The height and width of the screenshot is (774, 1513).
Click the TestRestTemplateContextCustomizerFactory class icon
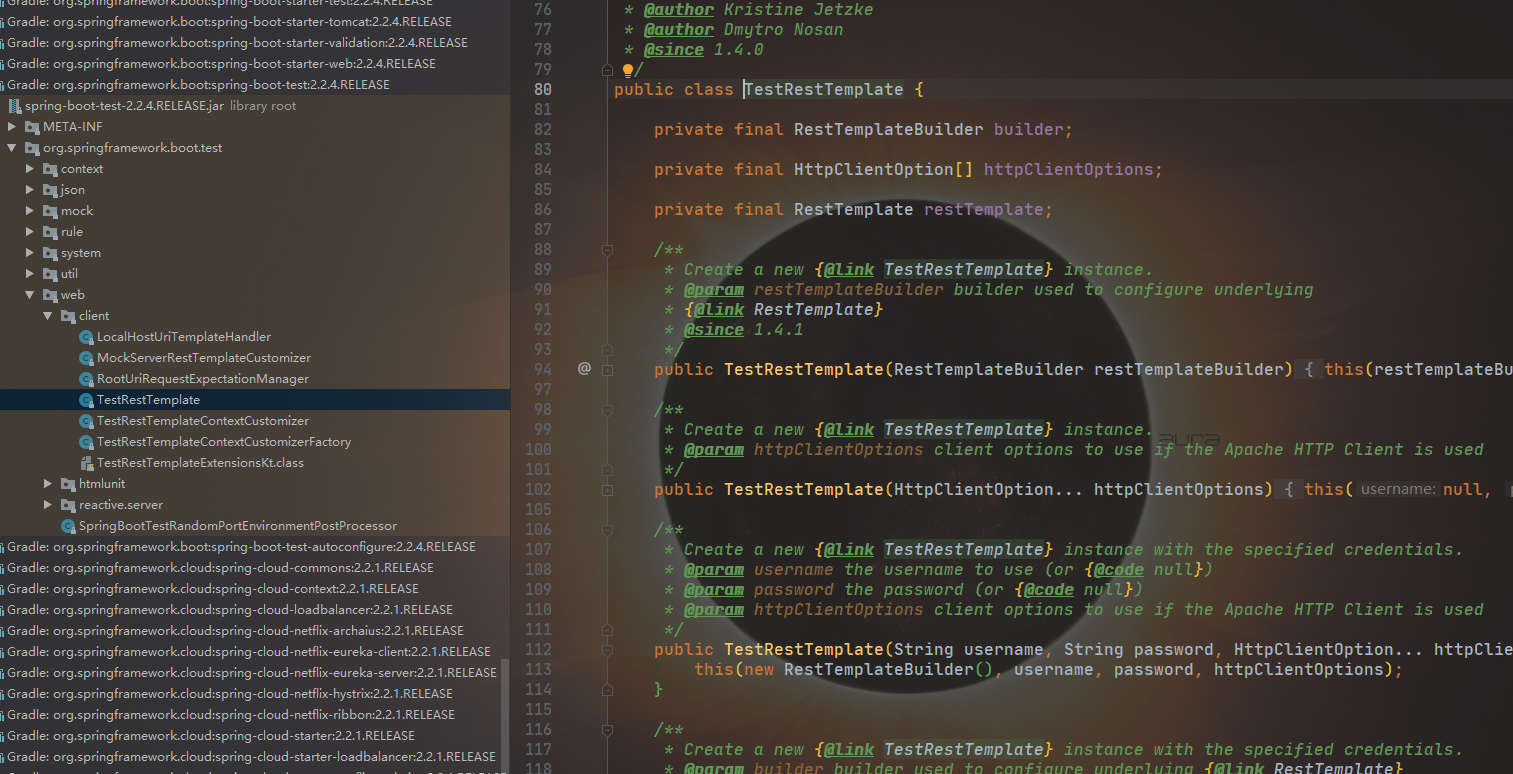coord(86,442)
